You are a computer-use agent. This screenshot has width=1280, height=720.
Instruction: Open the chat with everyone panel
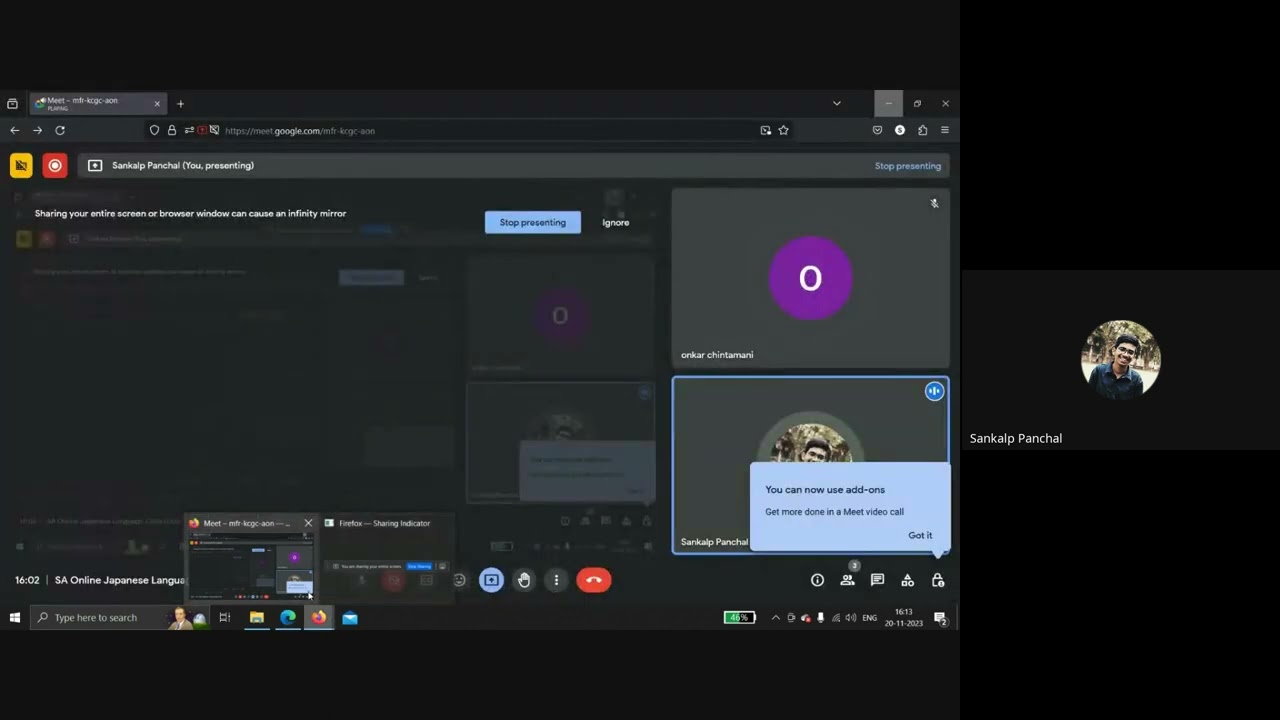[877, 580]
